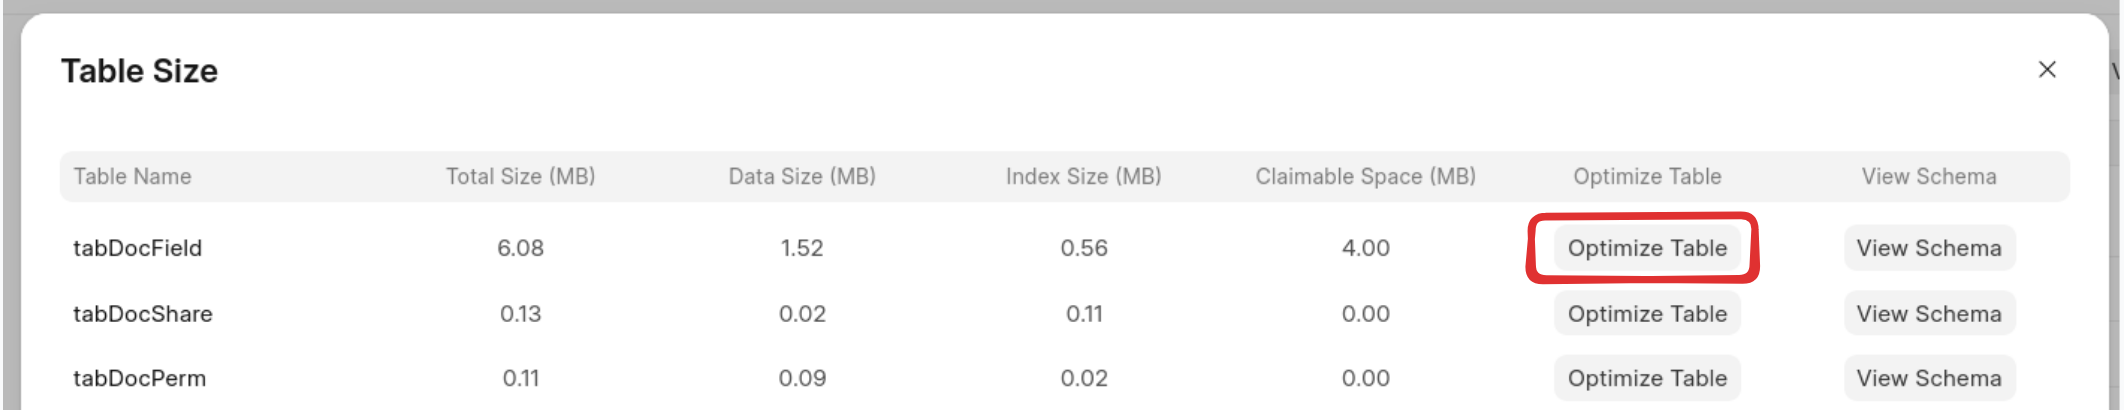
Task: View schema of tabDocField
Action: click(x=1928, y=248)
